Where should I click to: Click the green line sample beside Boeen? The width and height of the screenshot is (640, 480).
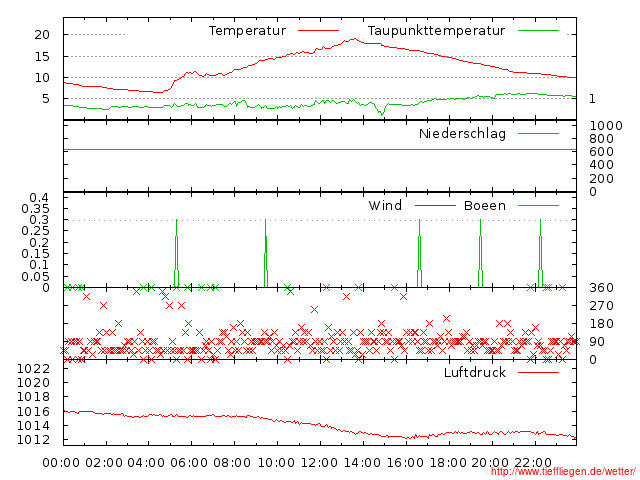click(538, 206)
